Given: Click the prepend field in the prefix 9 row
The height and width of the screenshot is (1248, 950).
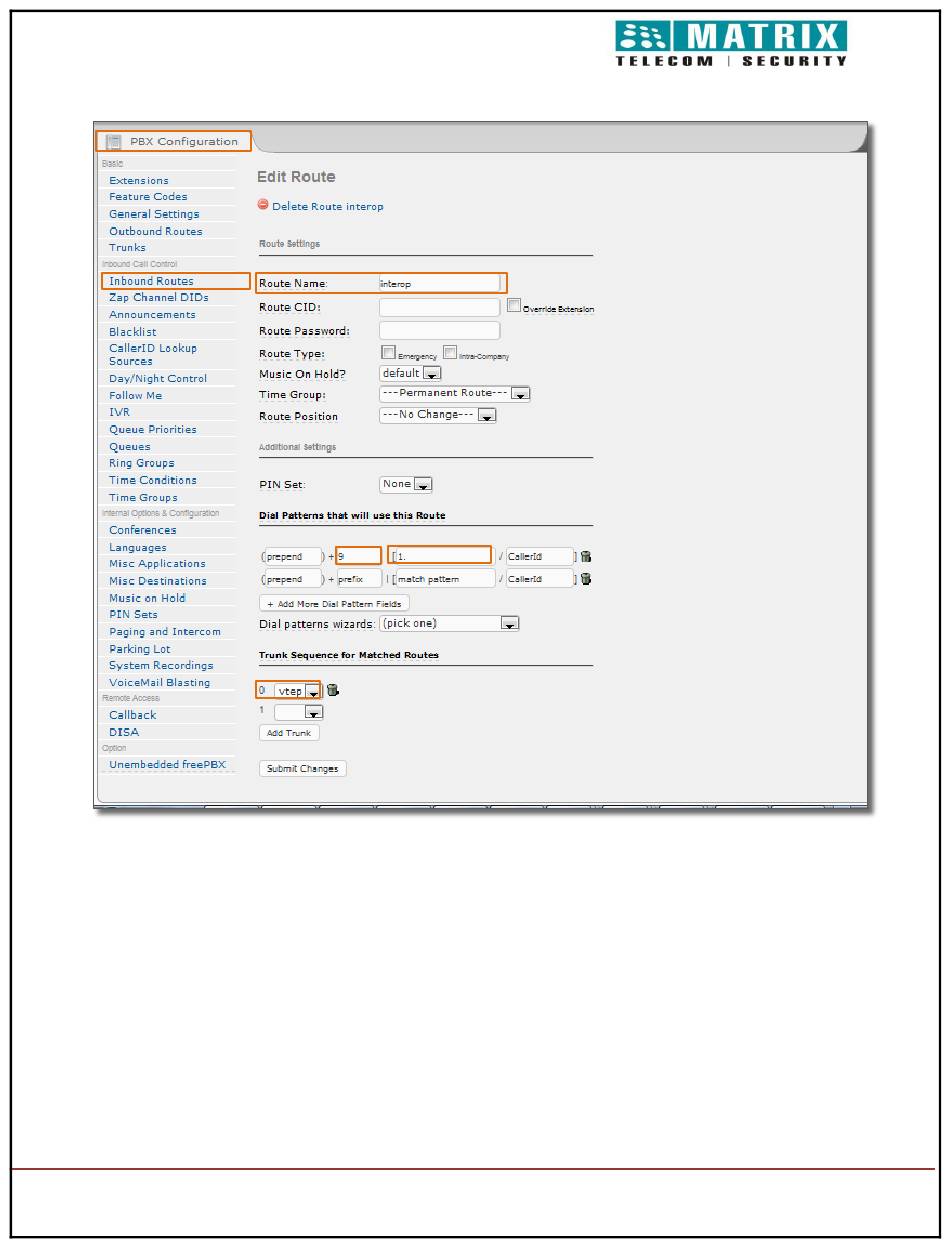Looking at the screenshot, I should (293, 556).
